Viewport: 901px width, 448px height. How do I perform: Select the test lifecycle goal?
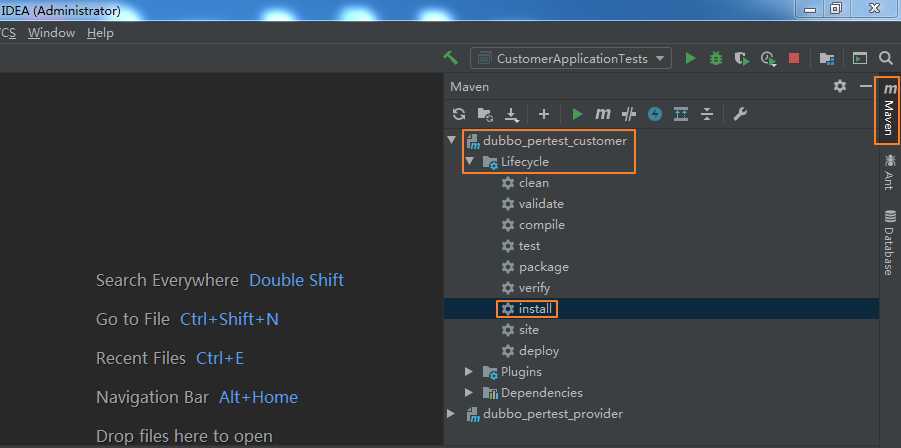tap(529, 246)
